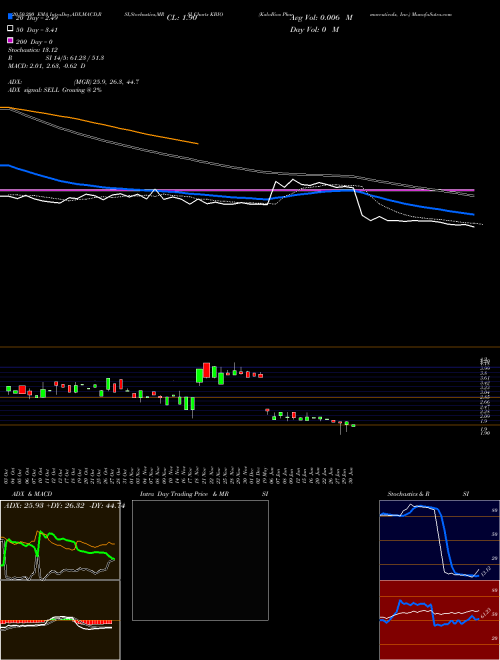Click the '(MGR) 25.9, 26.3, 44.7' ADX values

tap(106, 82)
